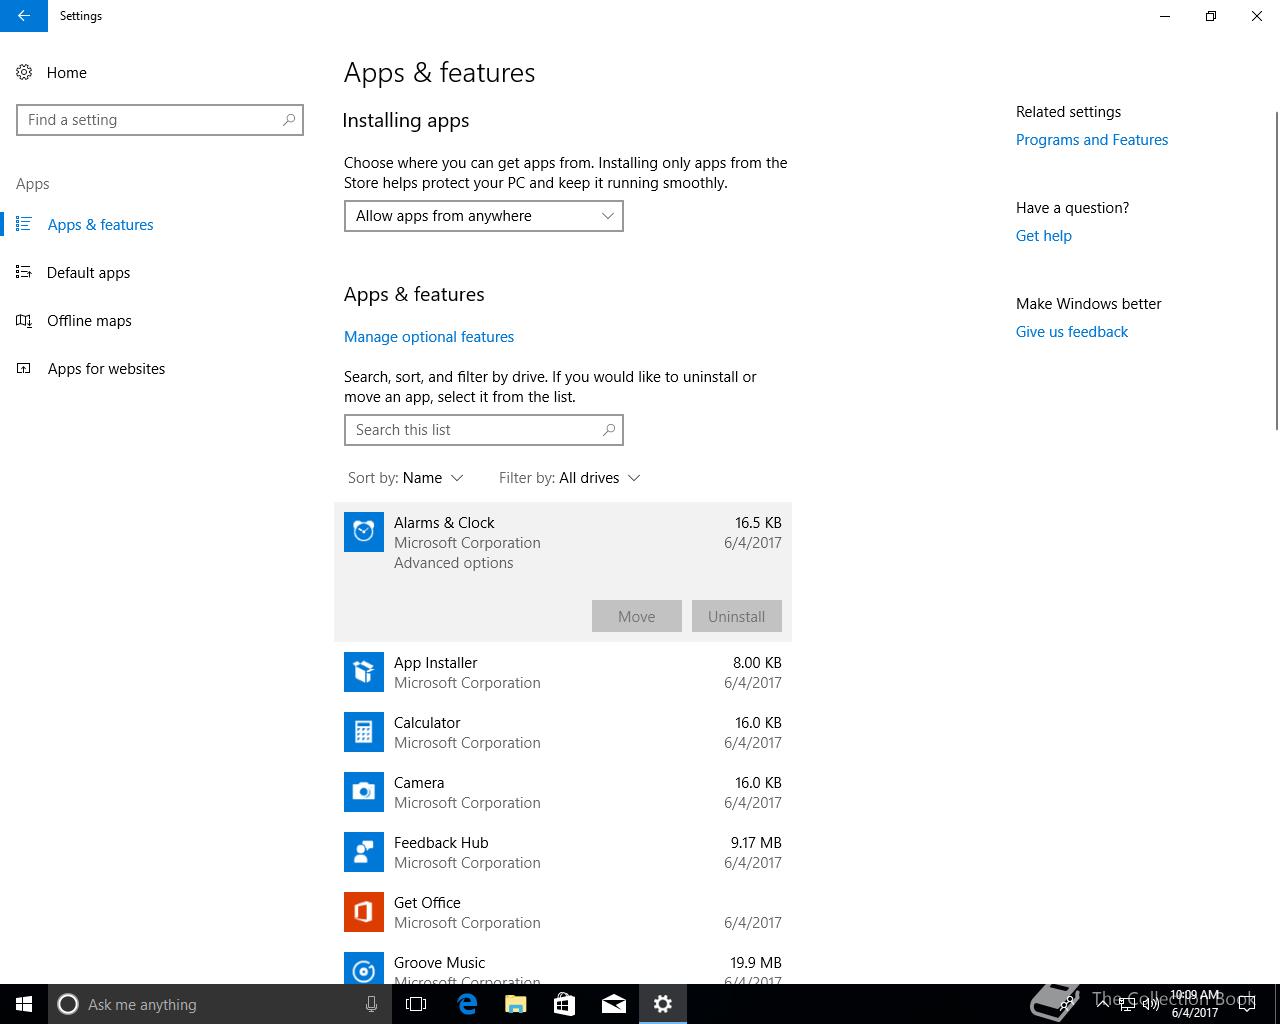Image resolution: width=1280 pixels, height=1024 pixels.
Task: Click the Search this list field
Action: [x=484, y=430]
